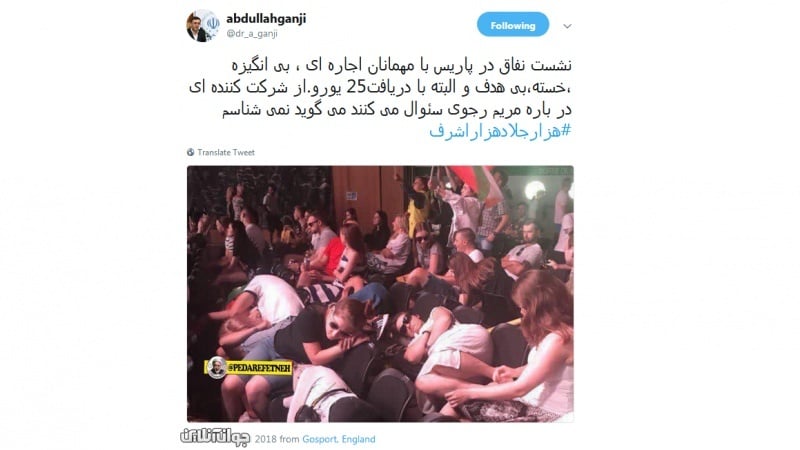Screen dimensions: 800x450
Task: Open the tweet's attached crowd photo
Action: (x=380, y=293)
